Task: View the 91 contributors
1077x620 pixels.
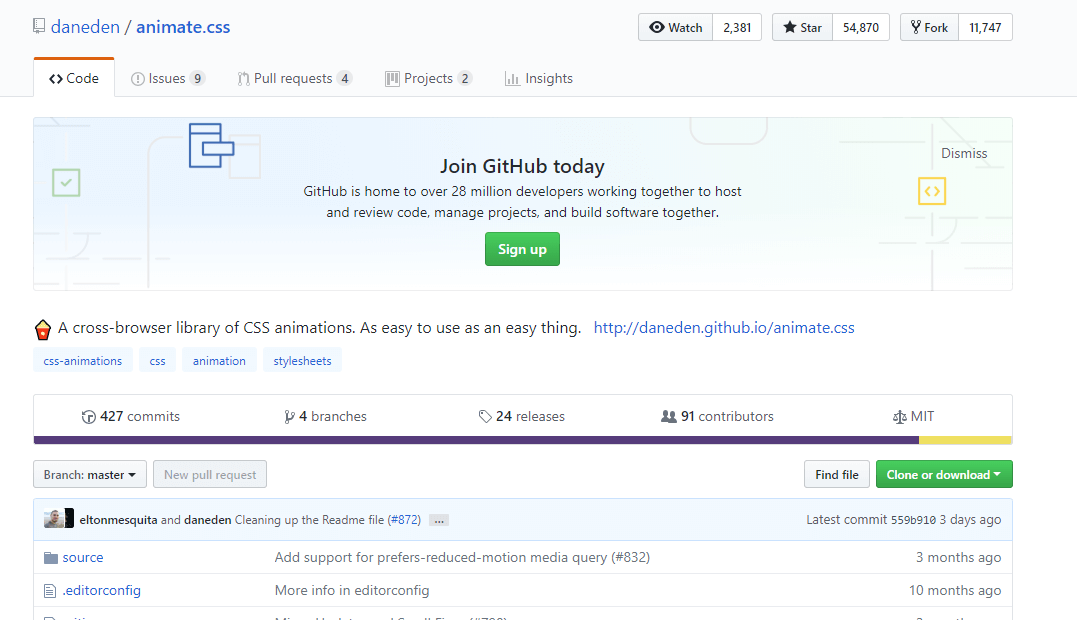Action: (717, 416)
